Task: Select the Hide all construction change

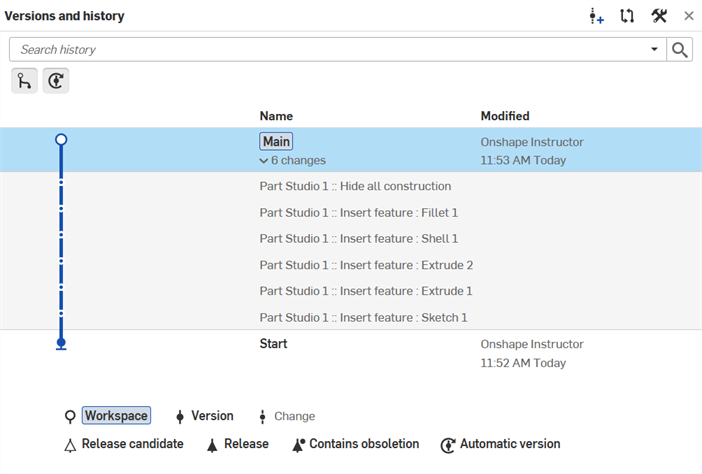Action: pyautogui.click(x=355, y=186)
